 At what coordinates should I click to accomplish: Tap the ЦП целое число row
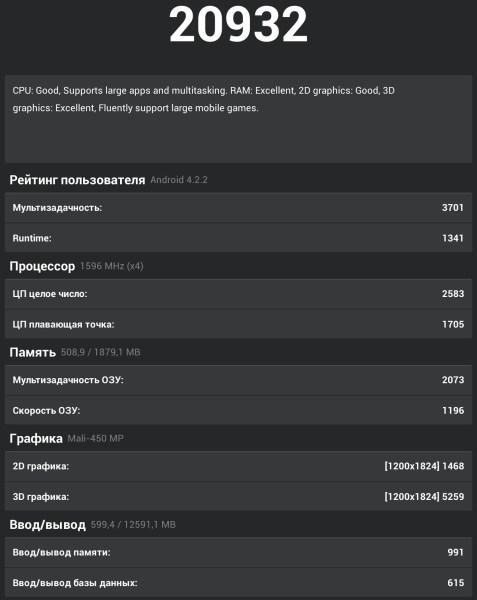[238, 293]
